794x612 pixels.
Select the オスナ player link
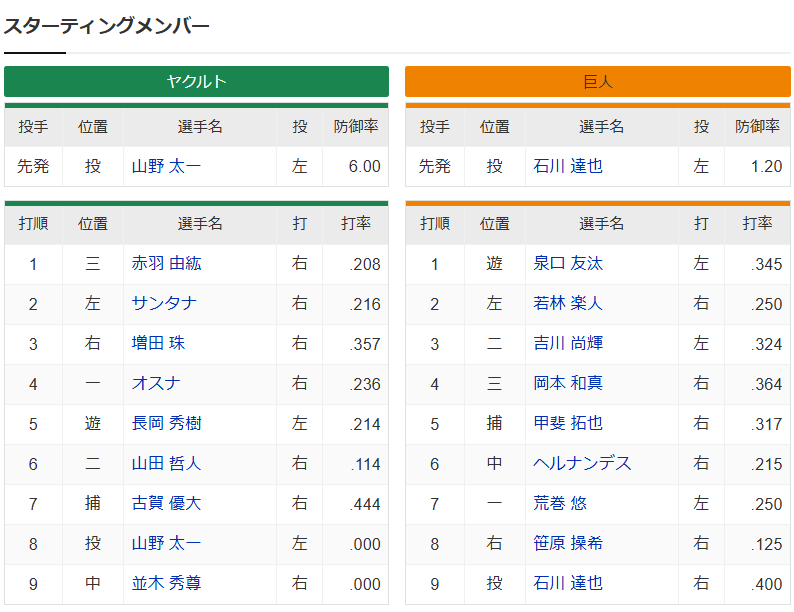pyautogui.click(x=156, y=384)
